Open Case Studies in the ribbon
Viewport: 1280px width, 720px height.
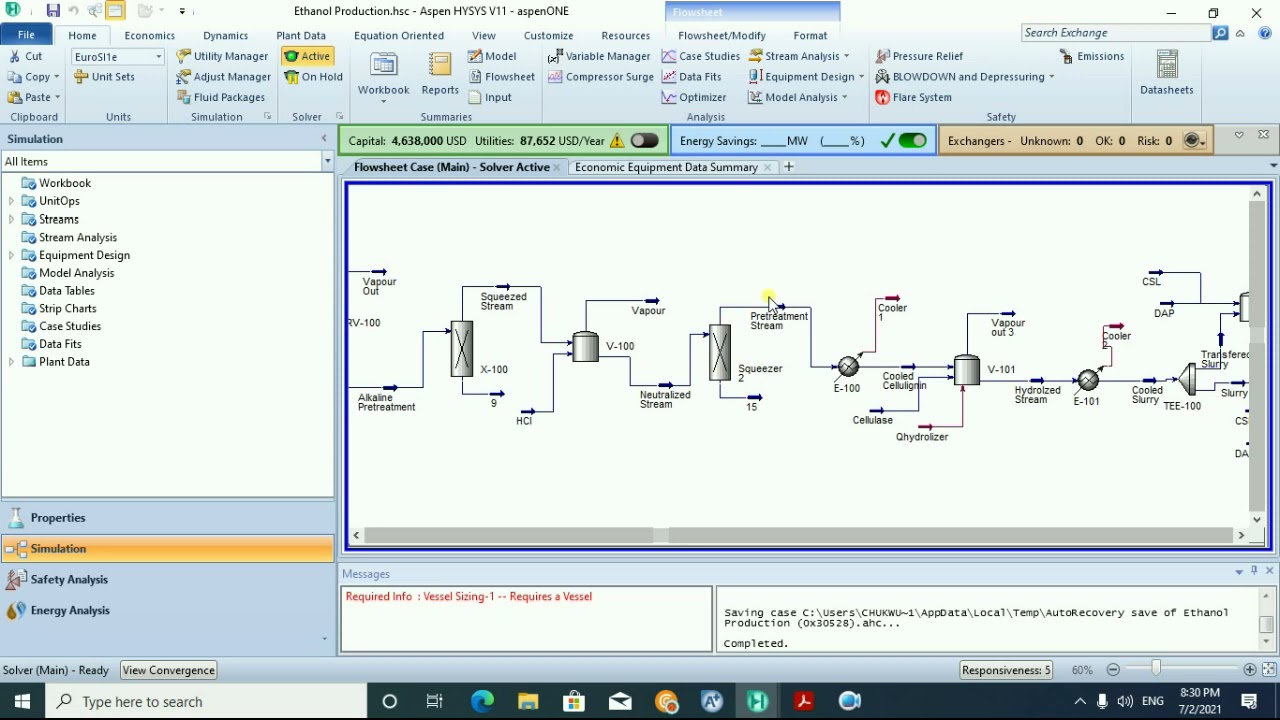(701, 56)
